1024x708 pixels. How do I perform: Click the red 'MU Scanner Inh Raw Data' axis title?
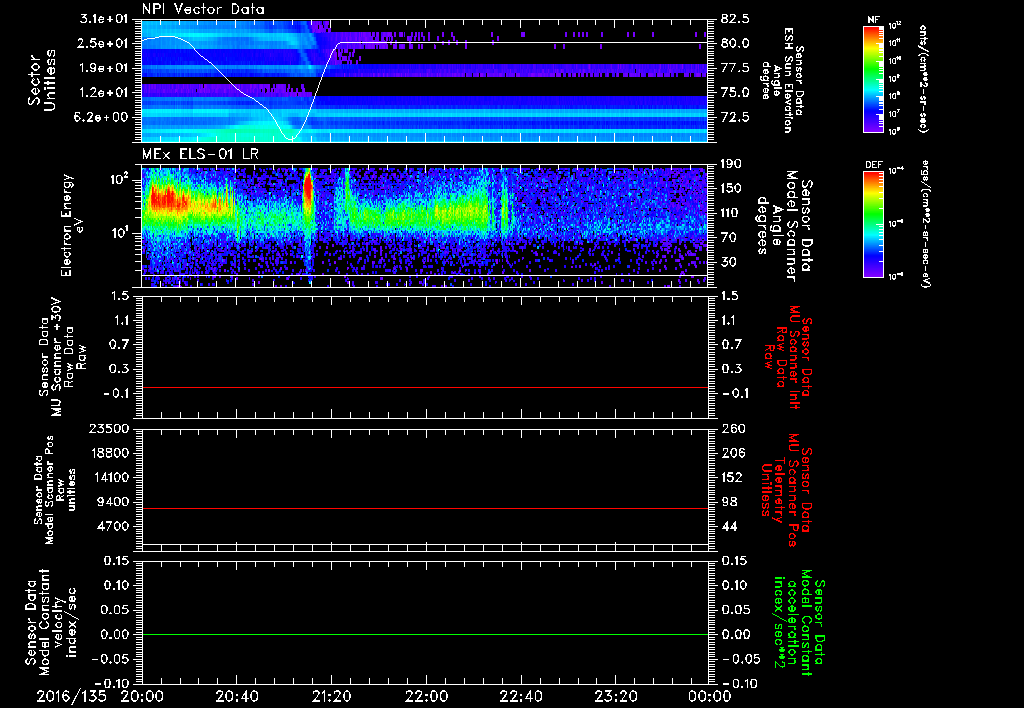pyautogui.click(x=788, y=357)
